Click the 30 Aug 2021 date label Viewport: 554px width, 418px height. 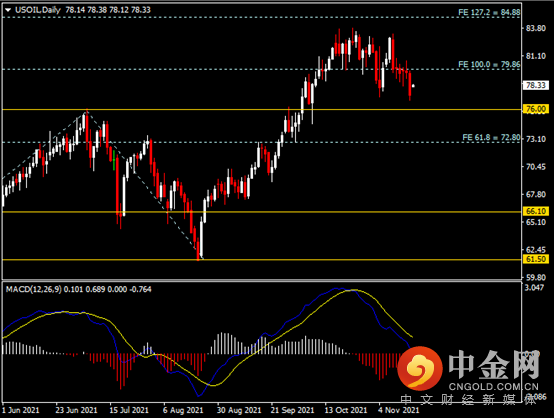[239, 410]
